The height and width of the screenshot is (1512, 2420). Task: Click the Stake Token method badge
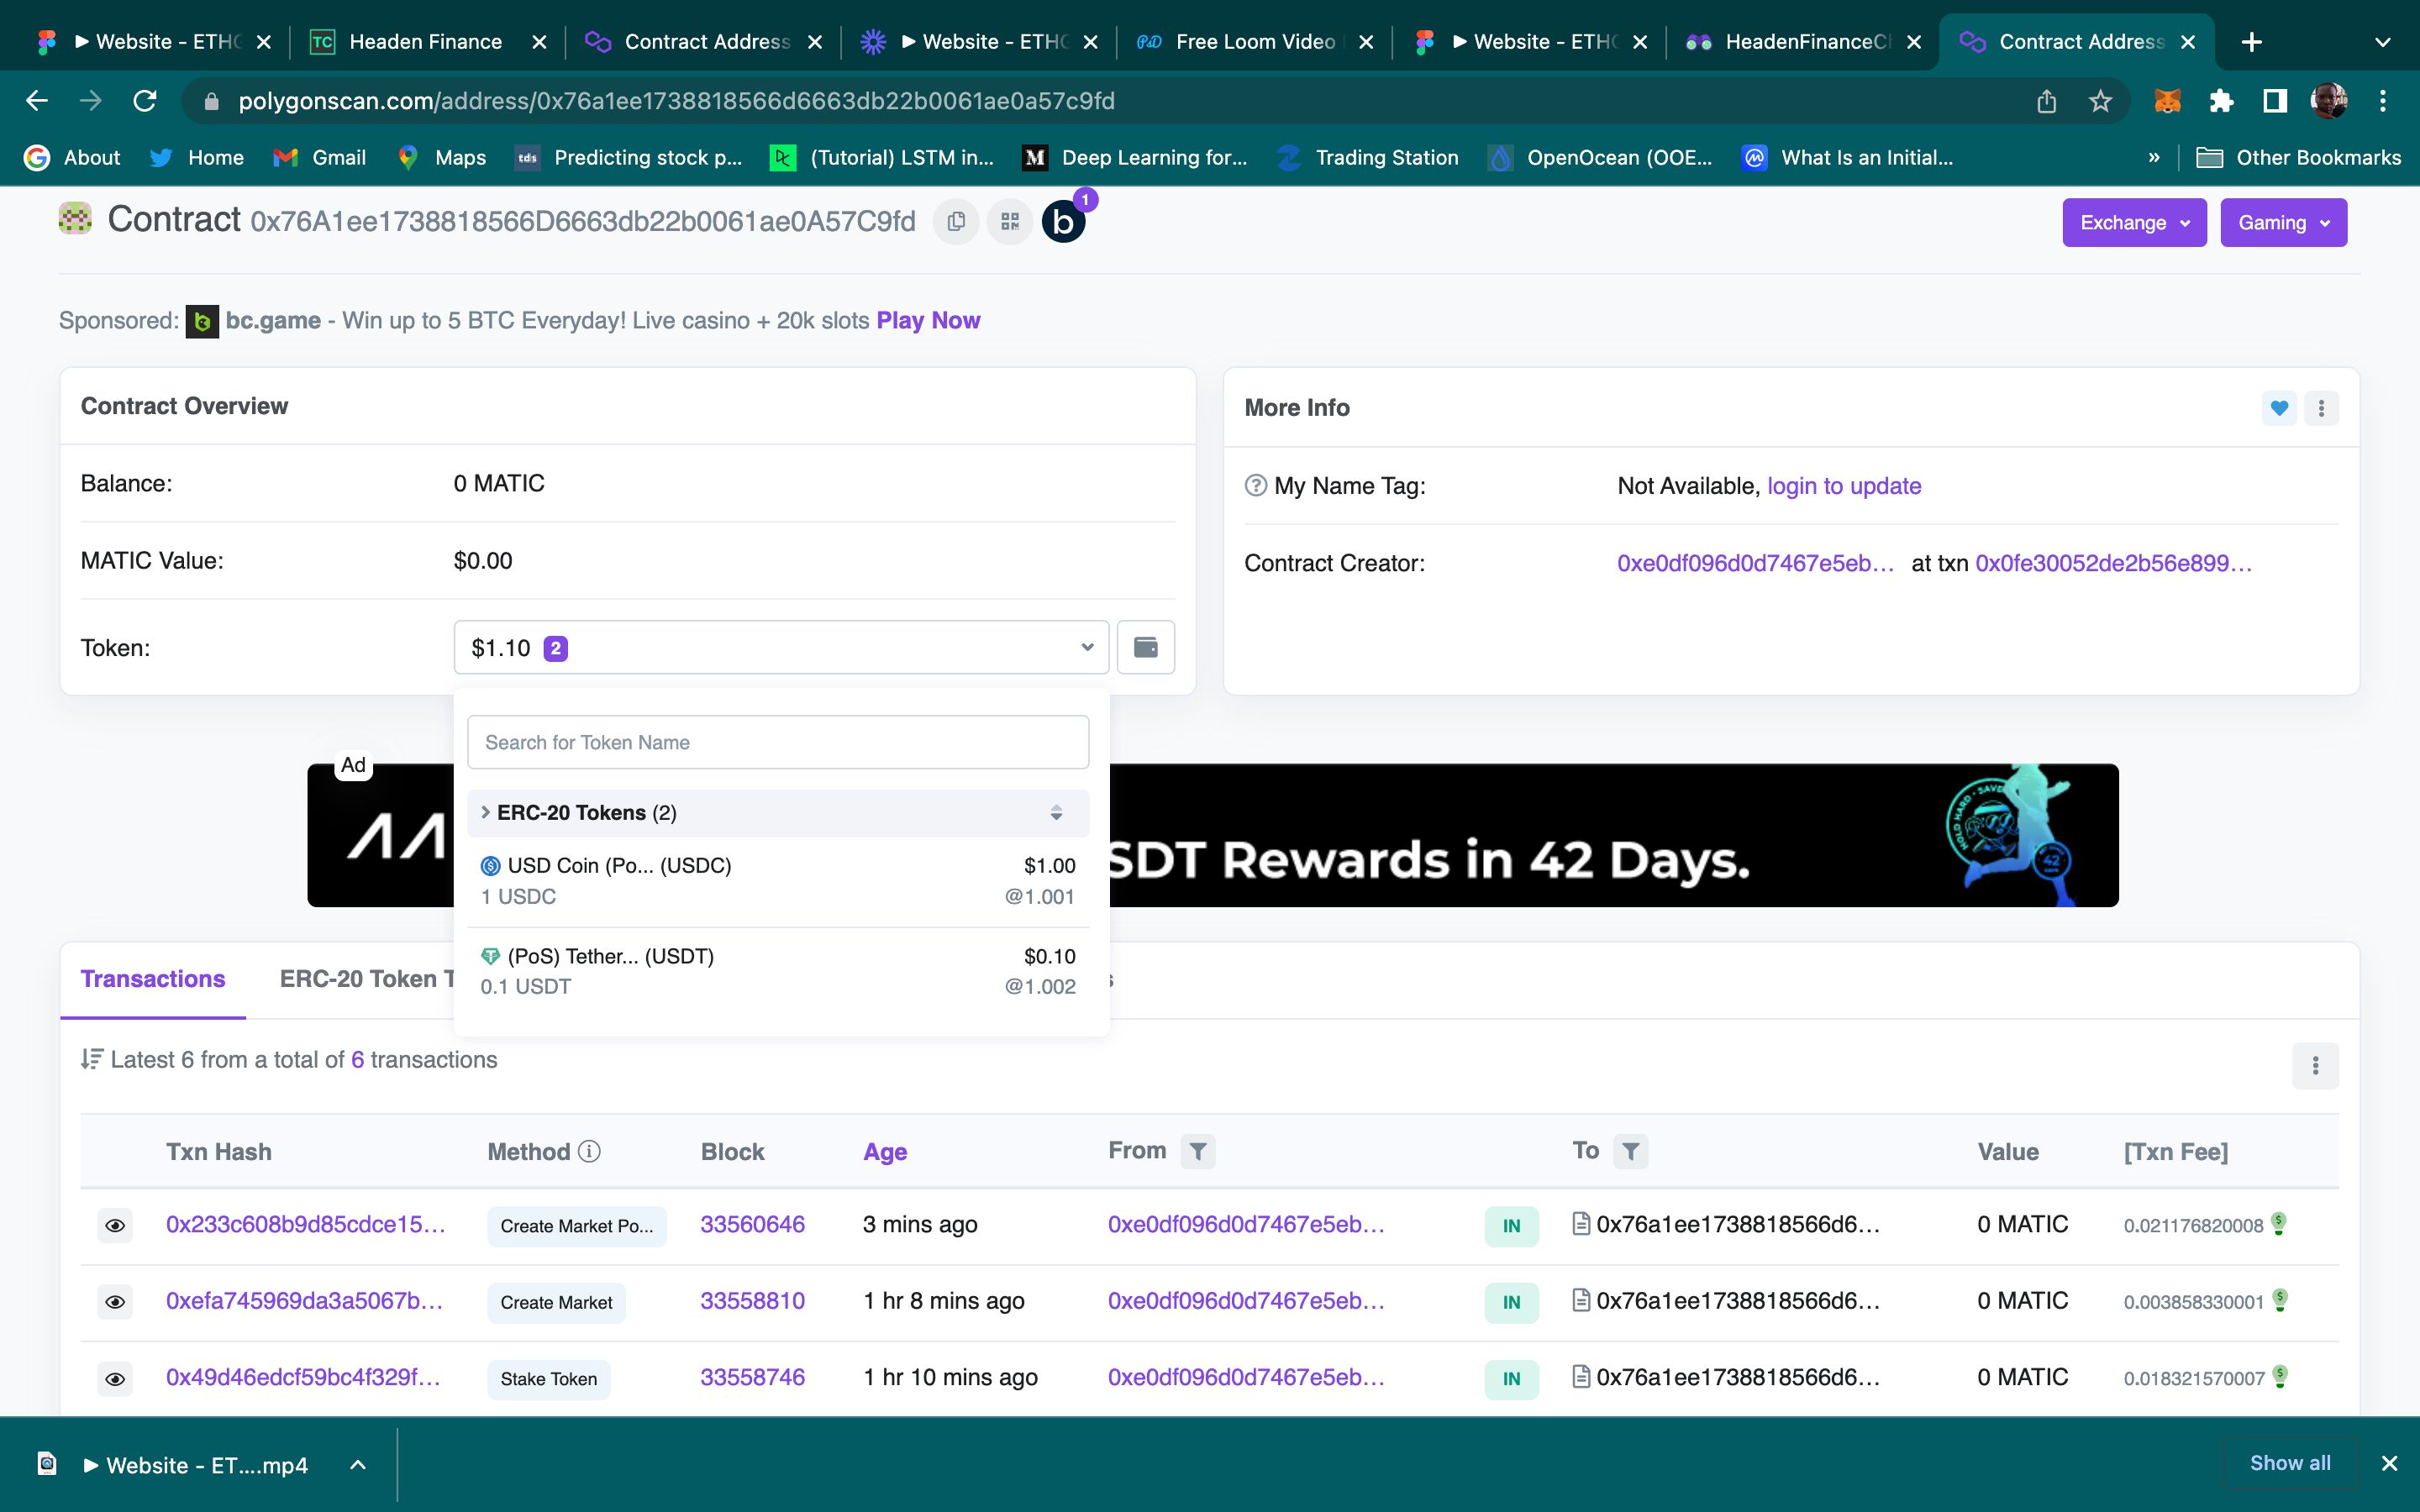click(x=549, y=1379)
